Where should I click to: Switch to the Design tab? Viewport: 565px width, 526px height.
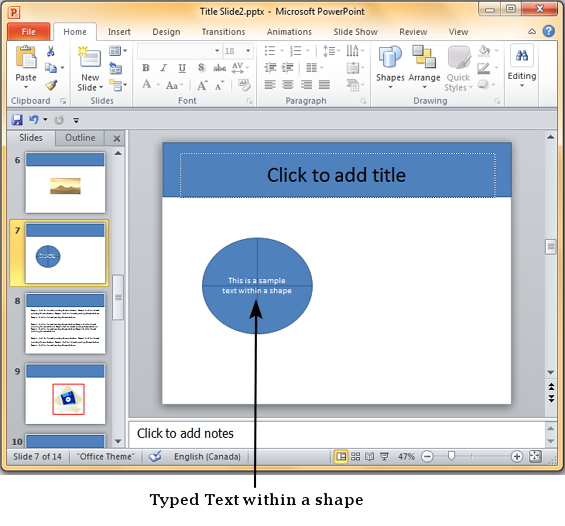tap(166, 32)
